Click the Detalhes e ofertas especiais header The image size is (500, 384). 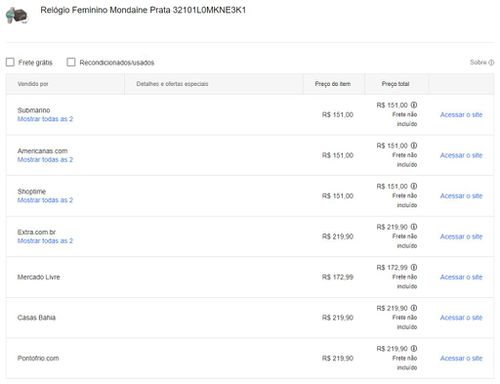point(172,84)
